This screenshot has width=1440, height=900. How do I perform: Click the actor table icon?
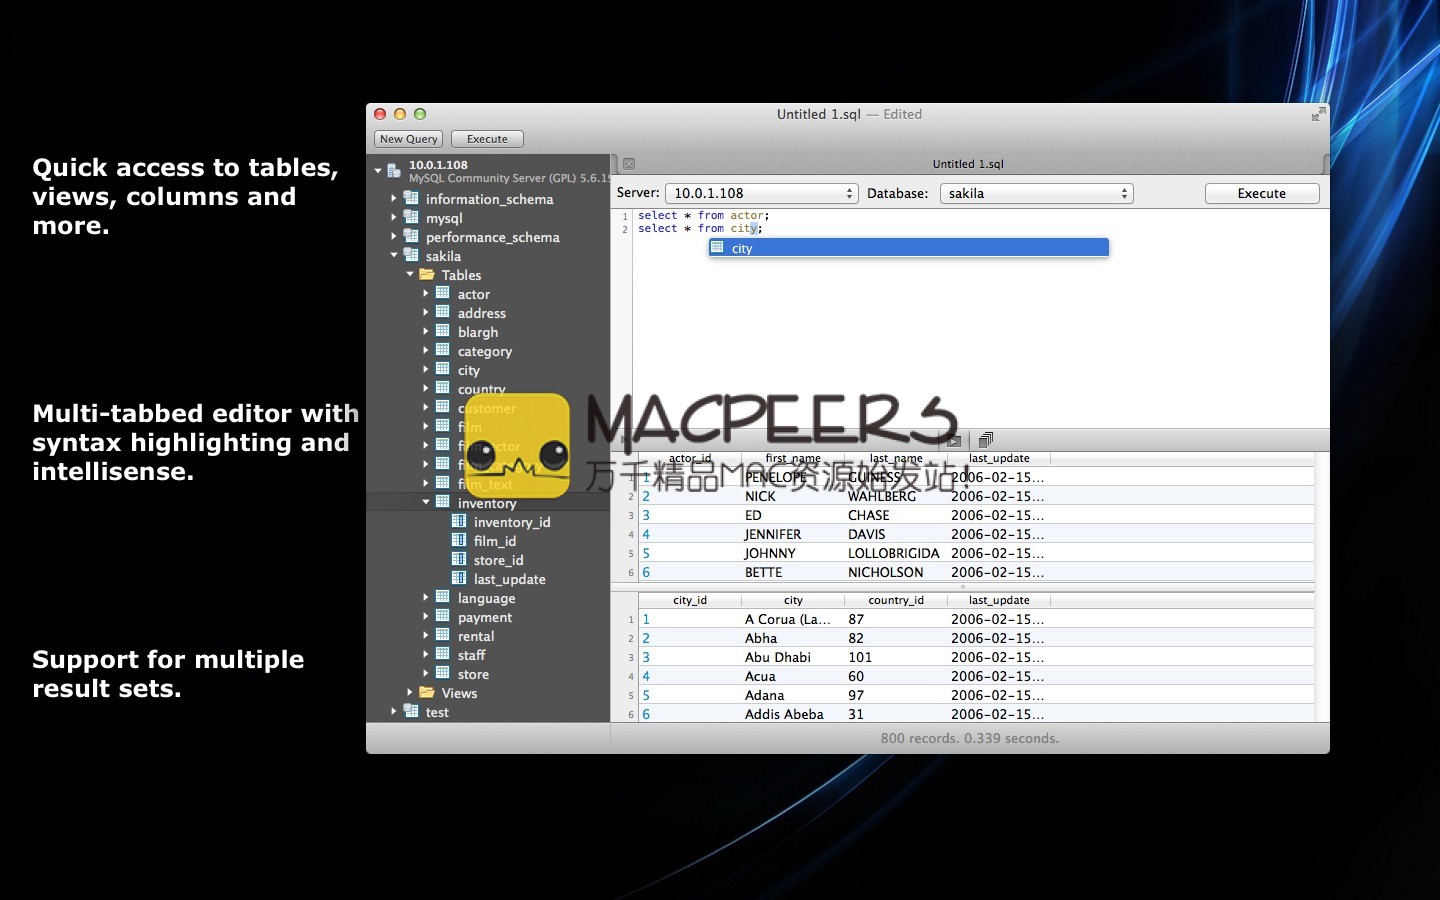pos(443,294)
